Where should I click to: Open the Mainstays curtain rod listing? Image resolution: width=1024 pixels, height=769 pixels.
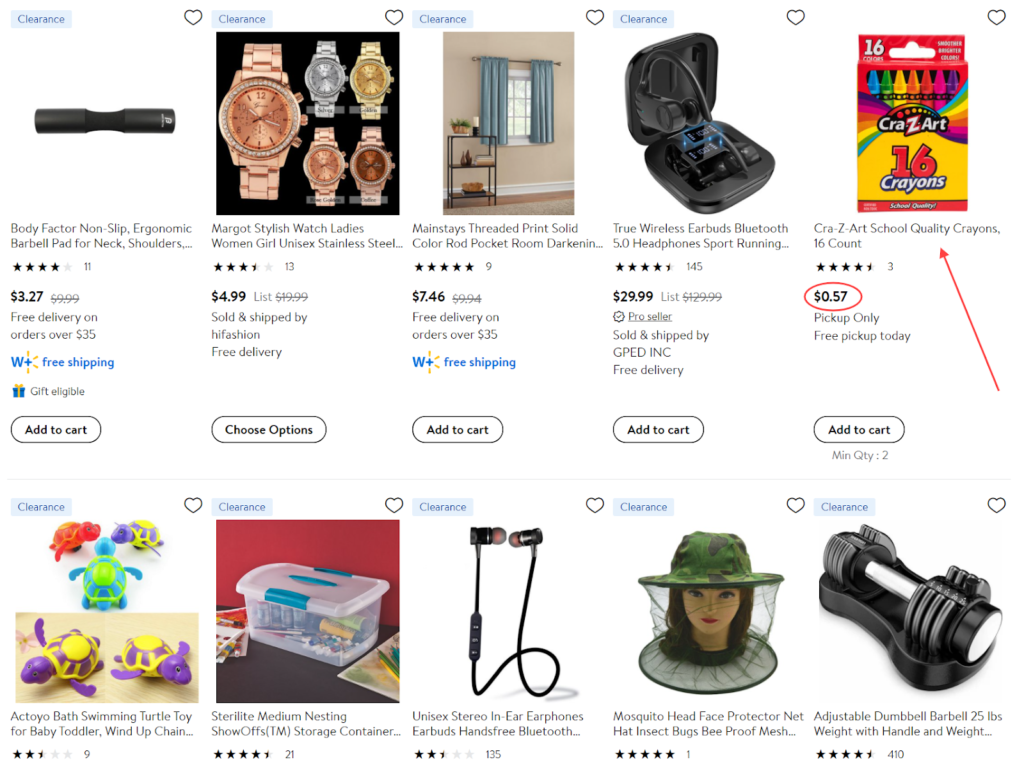500,236
